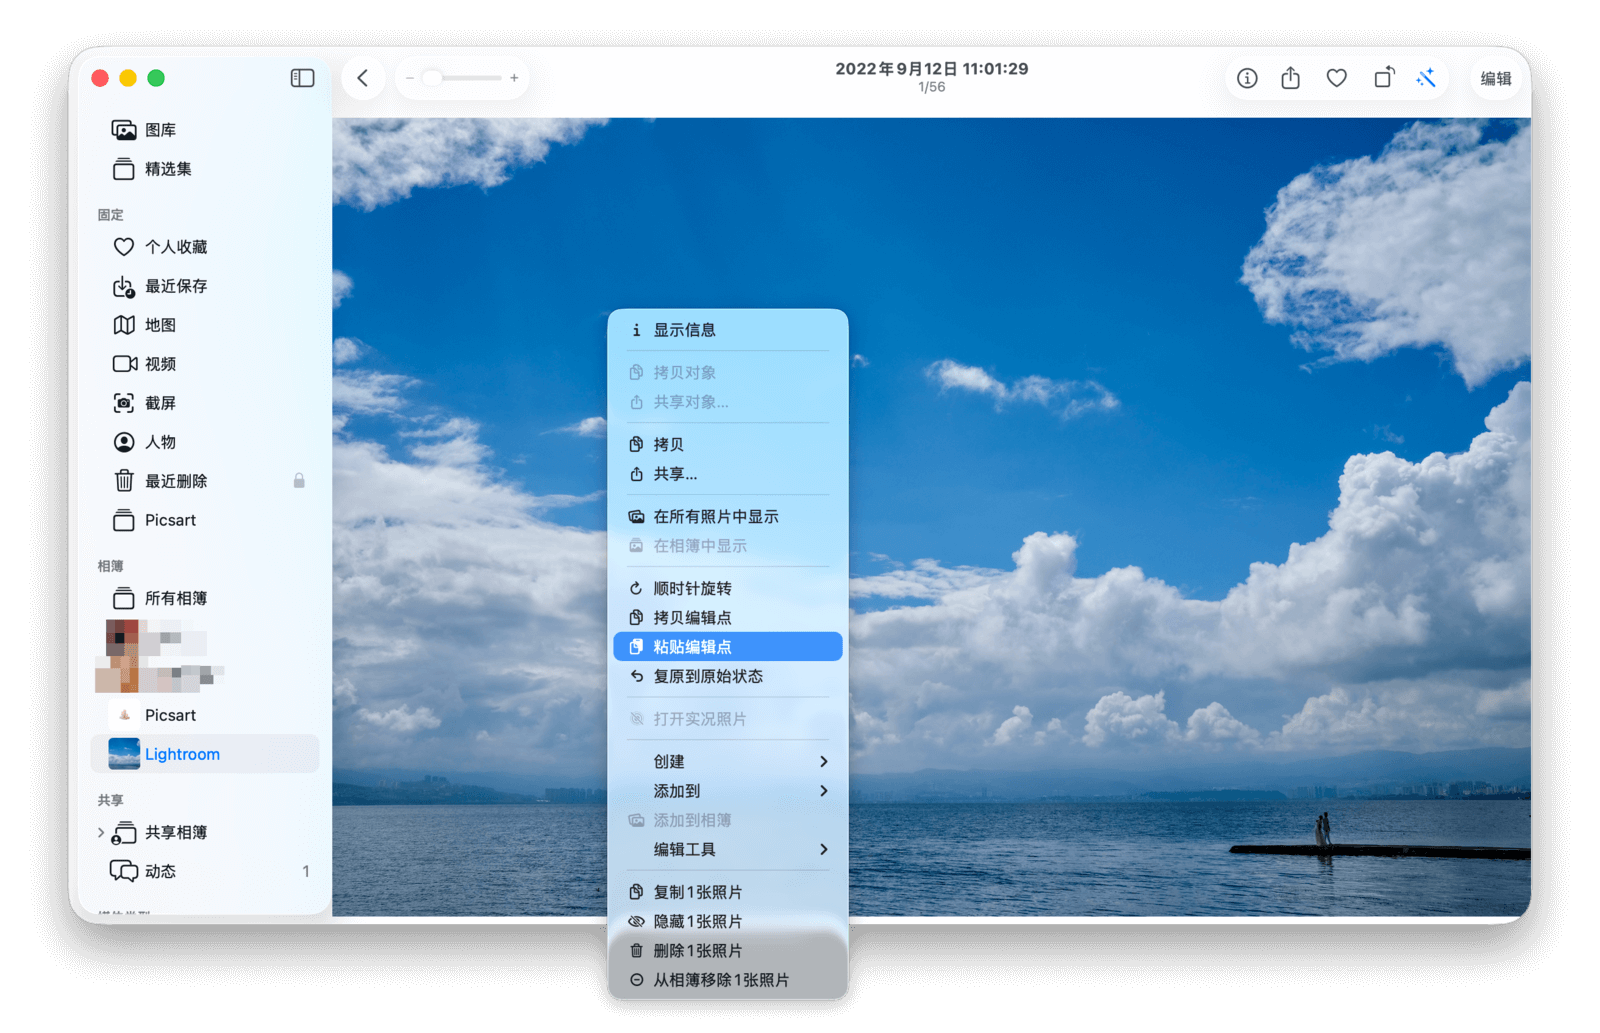Expand the 共享相簿 disclosure arrow
This screenshot has height=1033, width=1600.
tap(101, 832)
